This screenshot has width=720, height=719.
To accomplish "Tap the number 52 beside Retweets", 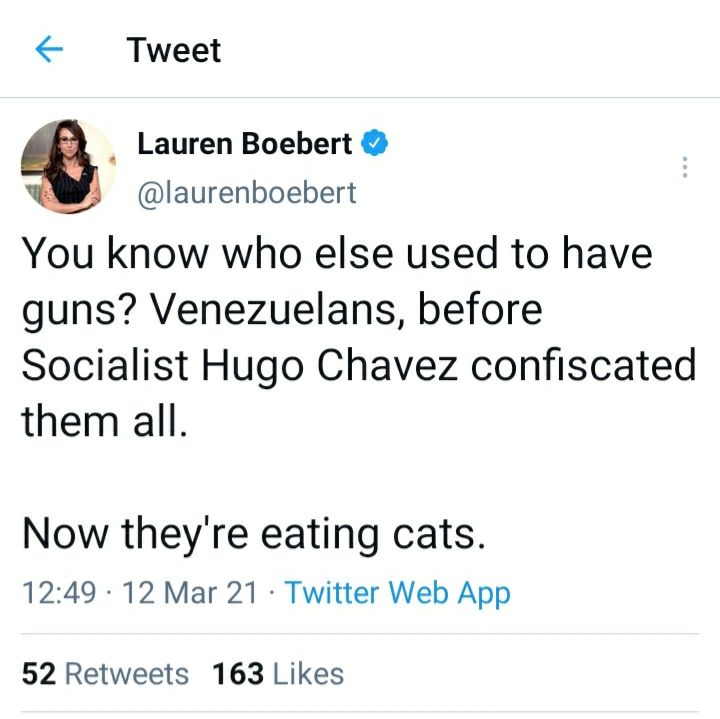I will coord(38,673).
